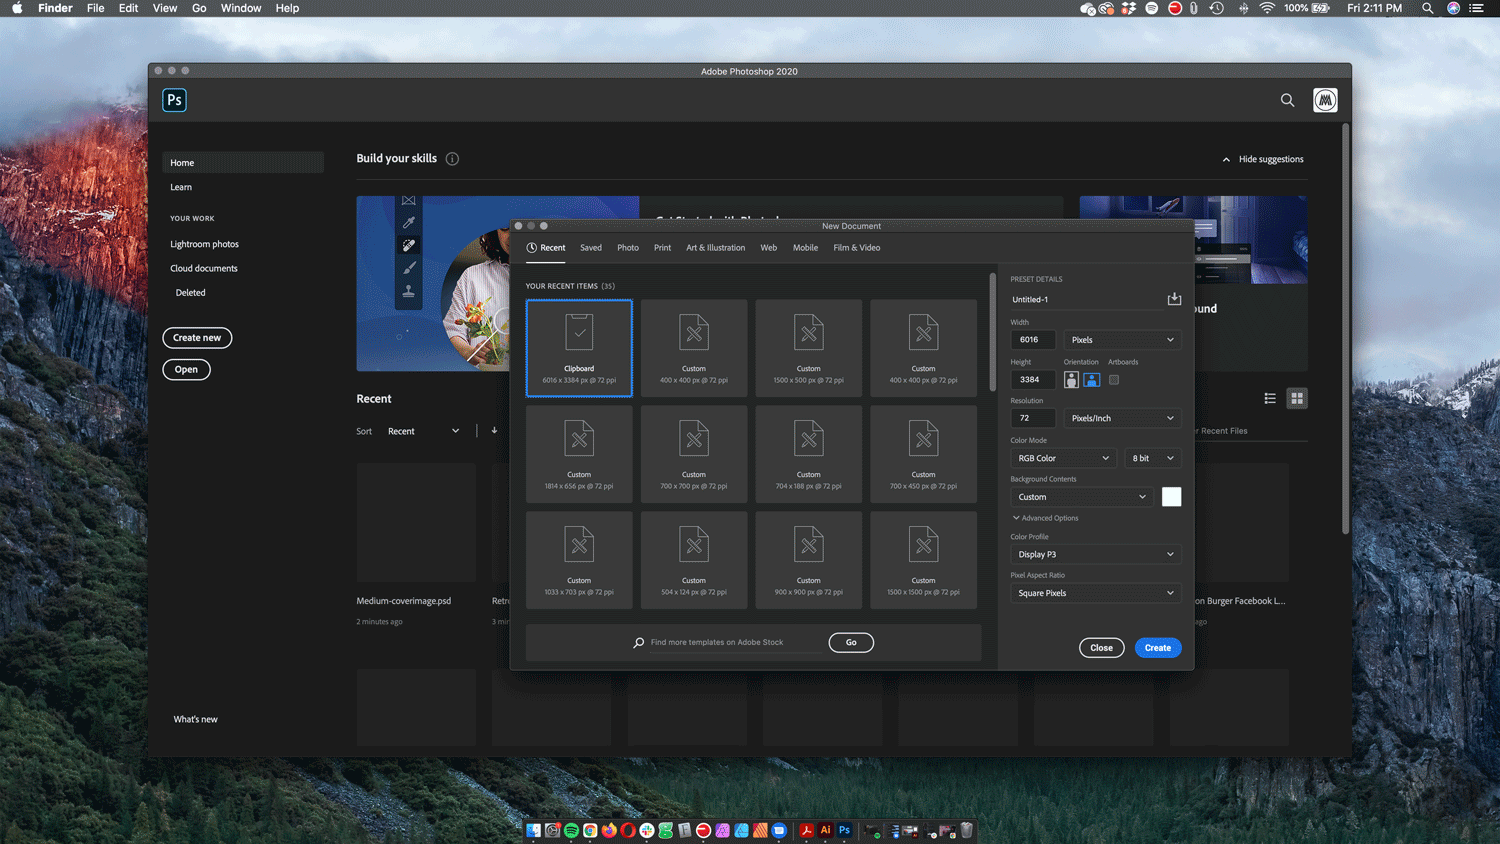This screenshot has width=1500, height=844.
Task: Select the Clipboard 6016 x 3384 preset
Action: [579, 348]
